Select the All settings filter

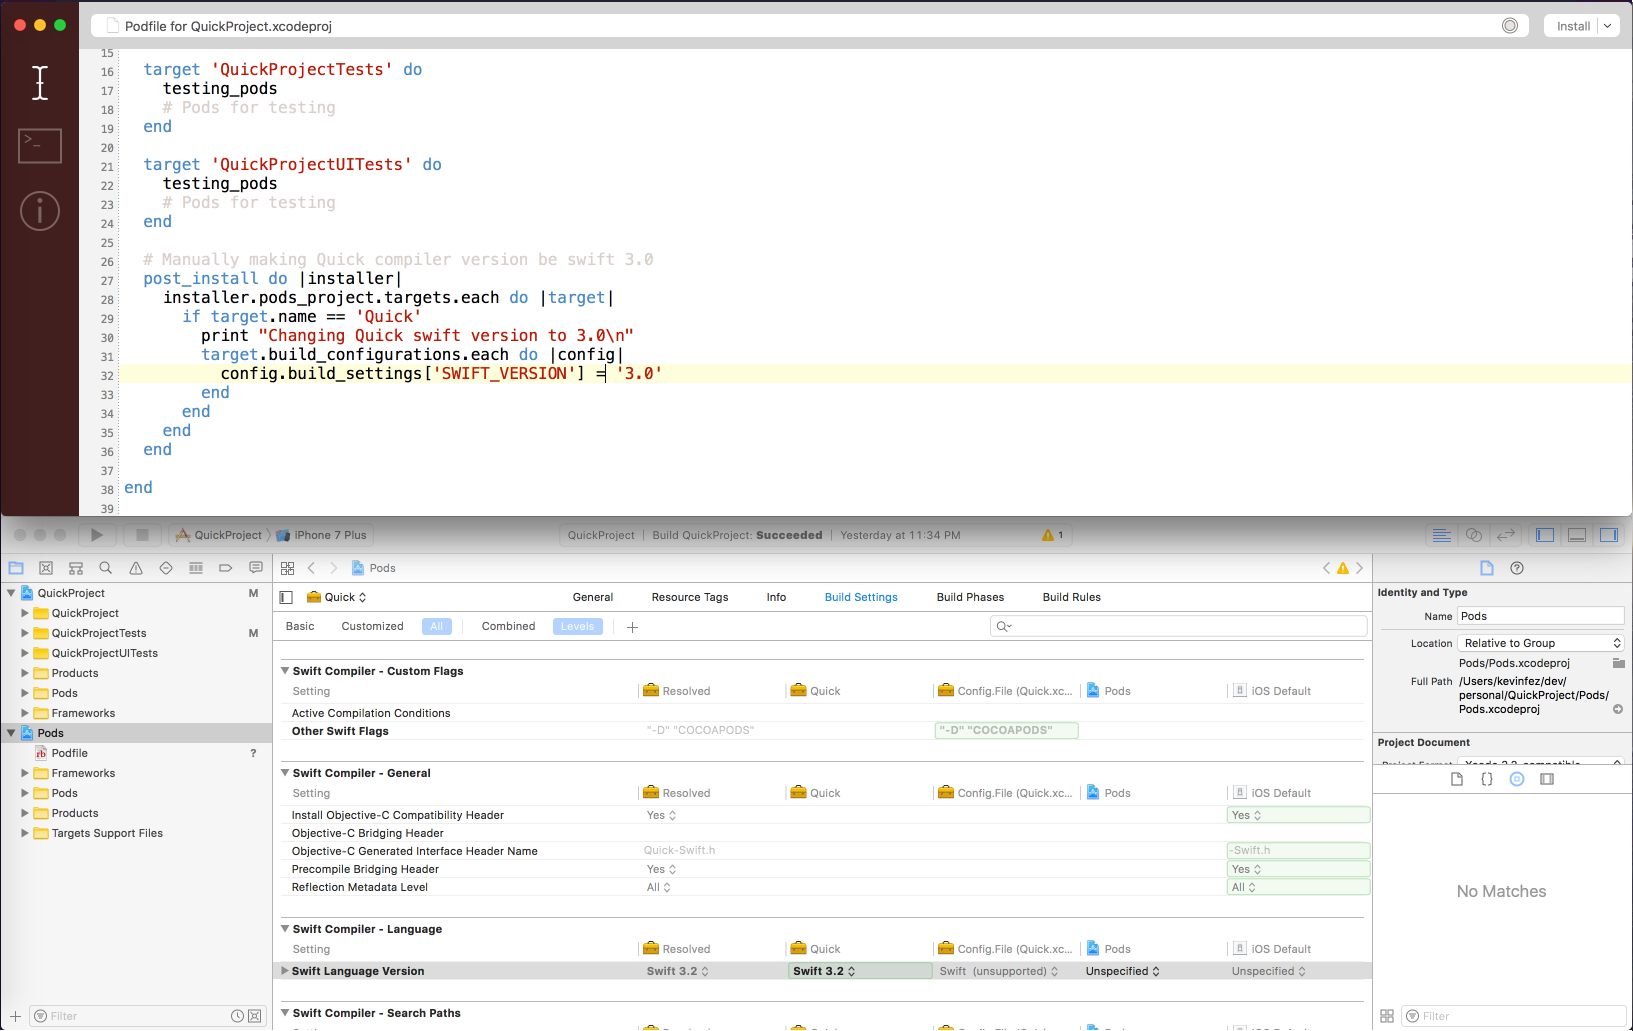pyautogui.click(x=437, y=626)
